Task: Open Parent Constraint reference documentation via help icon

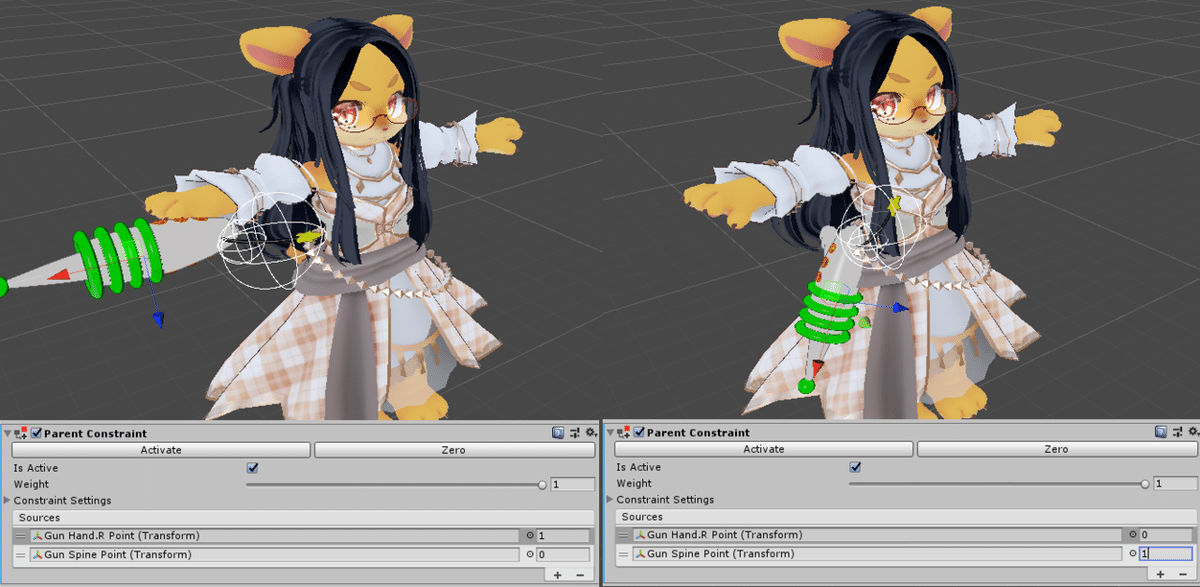Action: (556, 433)
